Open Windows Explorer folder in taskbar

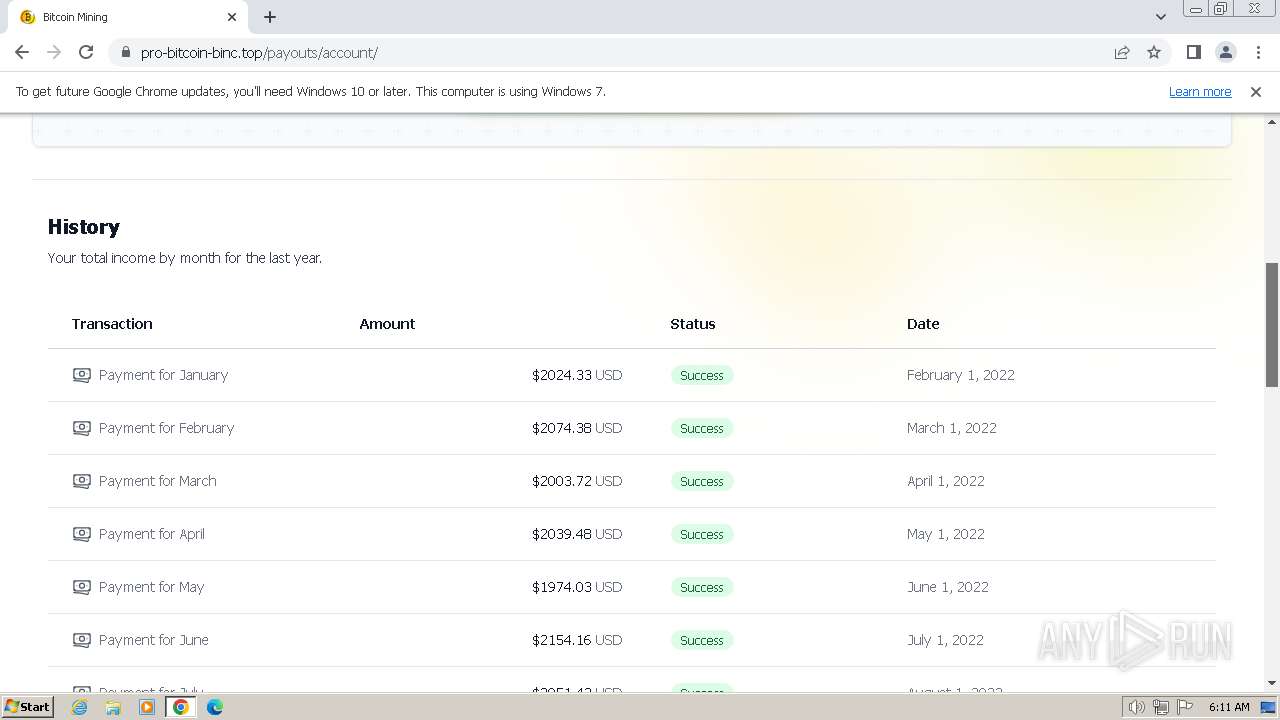113,707
